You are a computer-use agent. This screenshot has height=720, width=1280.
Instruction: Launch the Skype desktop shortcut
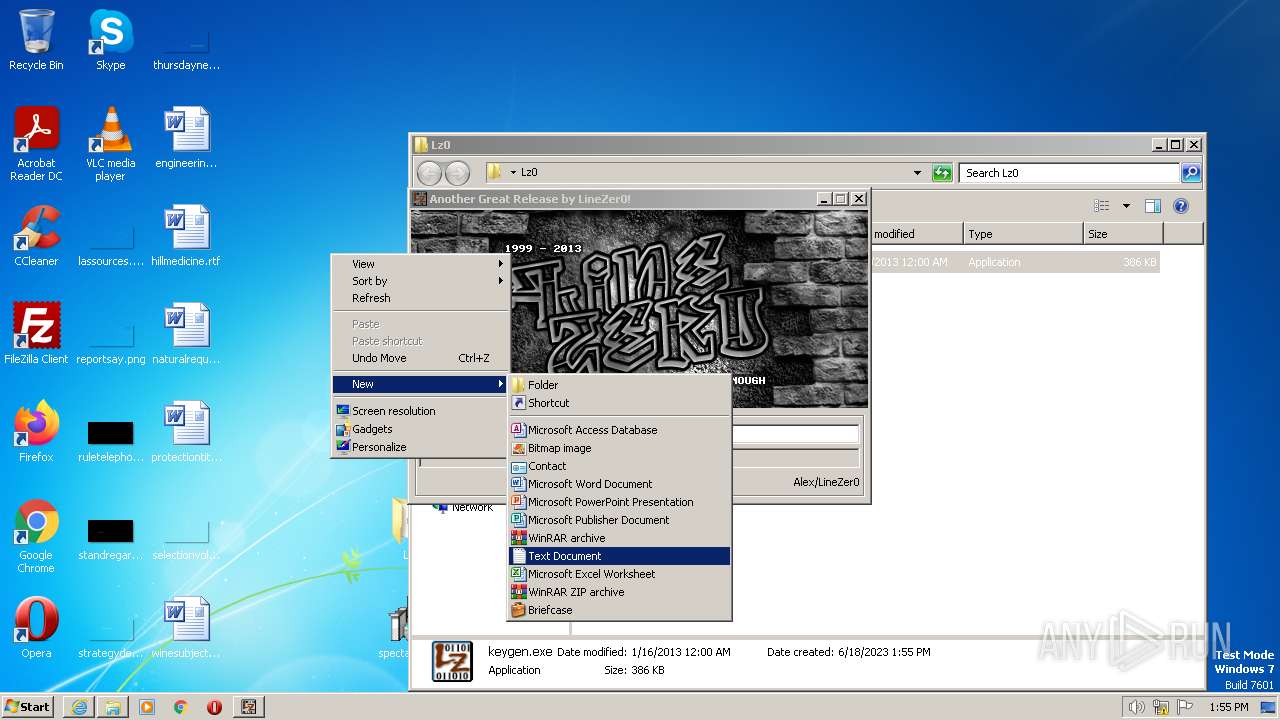110,40
